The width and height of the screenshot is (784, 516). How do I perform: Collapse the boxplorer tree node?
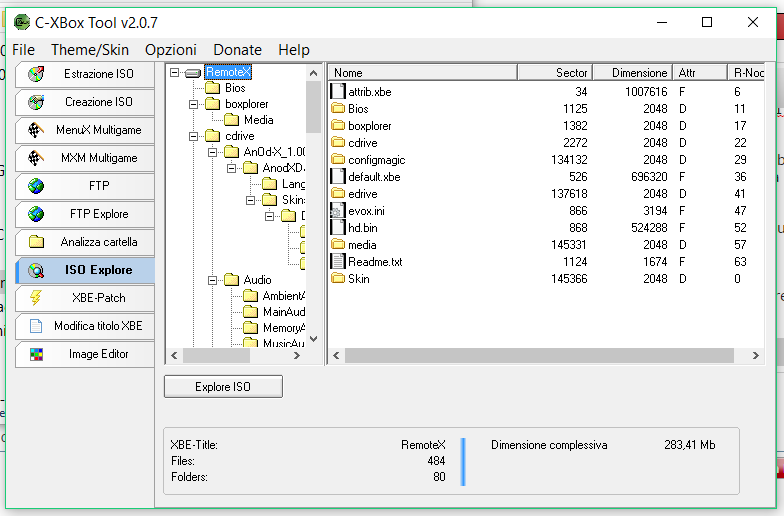point(193,104)
